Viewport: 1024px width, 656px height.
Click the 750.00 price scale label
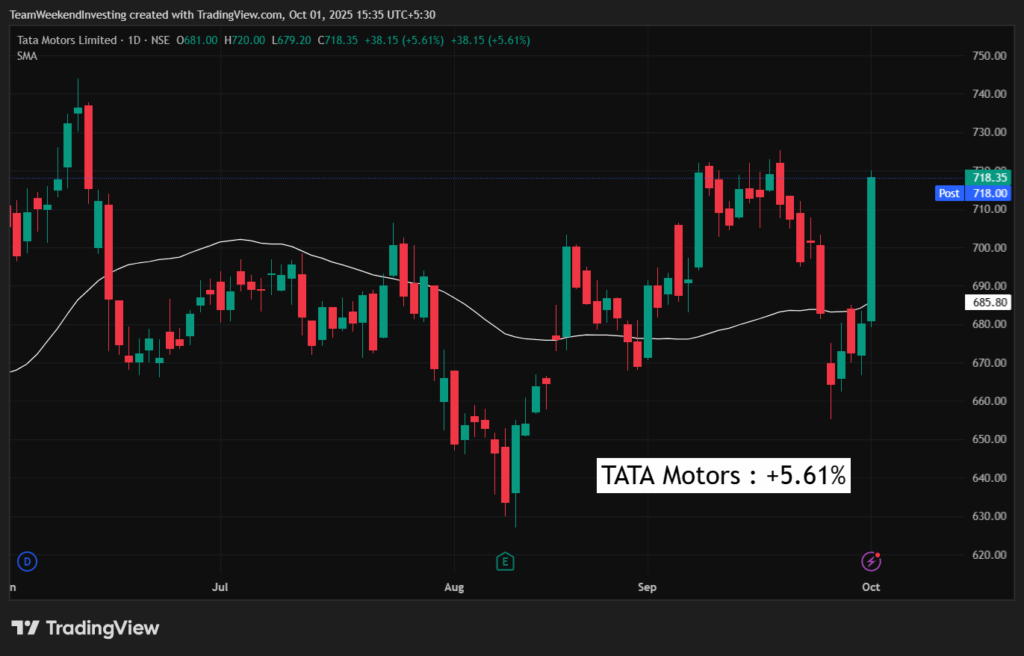click(x=989, y=56)
